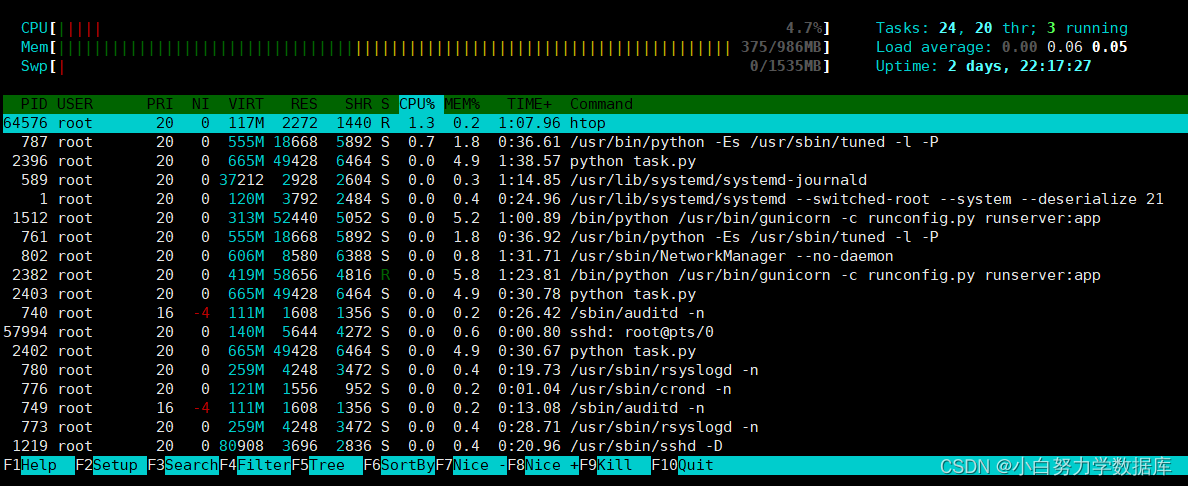Viewport: 1188px width, 486px height.
Task: Click the Uptime 2 days, 22:17:27 text
Action: (983, 67)
